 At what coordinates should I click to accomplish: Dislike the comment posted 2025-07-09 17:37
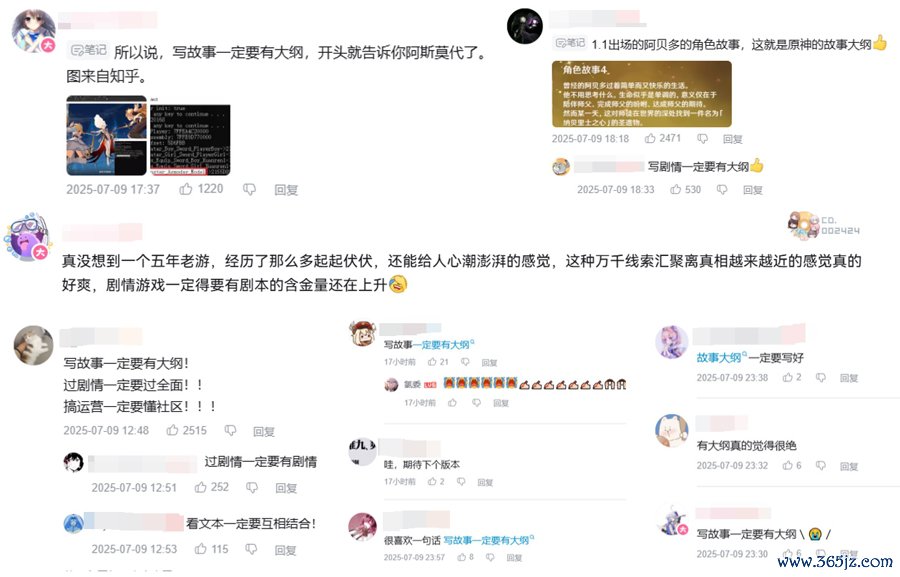(249, 189)
